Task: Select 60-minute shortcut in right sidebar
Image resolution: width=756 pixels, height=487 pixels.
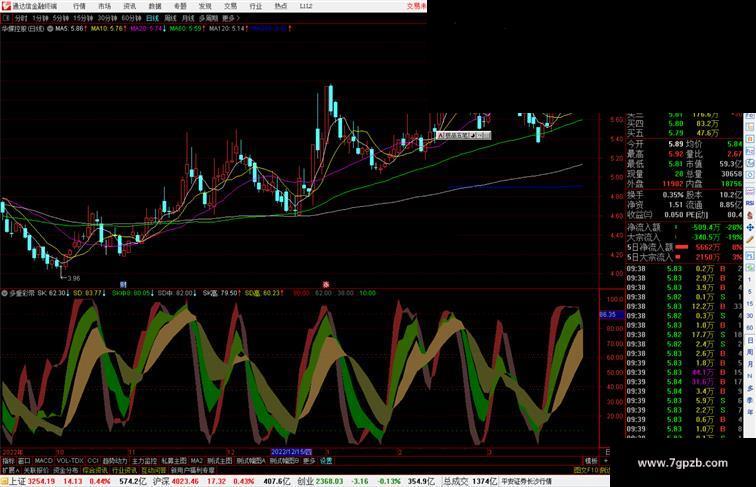Action: click(x=750, y=328)
